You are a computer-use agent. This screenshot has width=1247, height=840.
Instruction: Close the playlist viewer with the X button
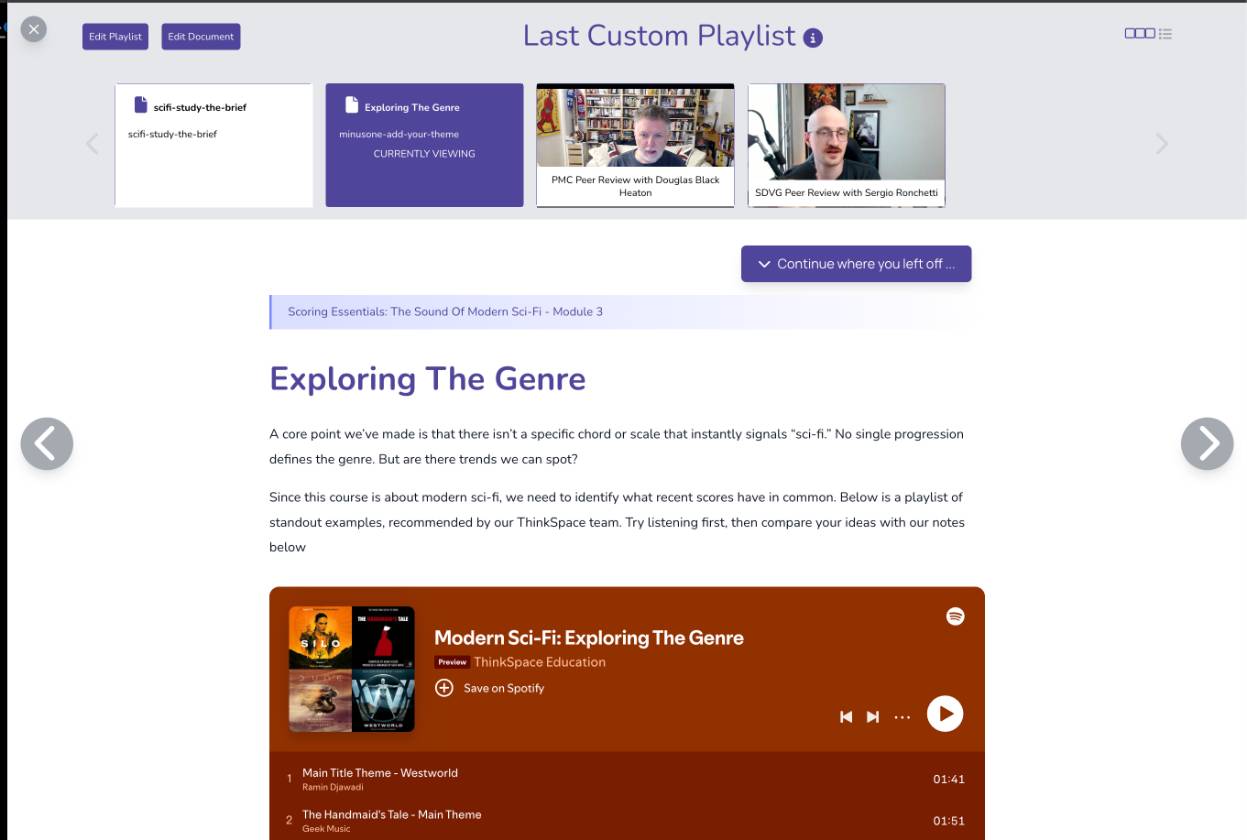click(x=34, y=29)
